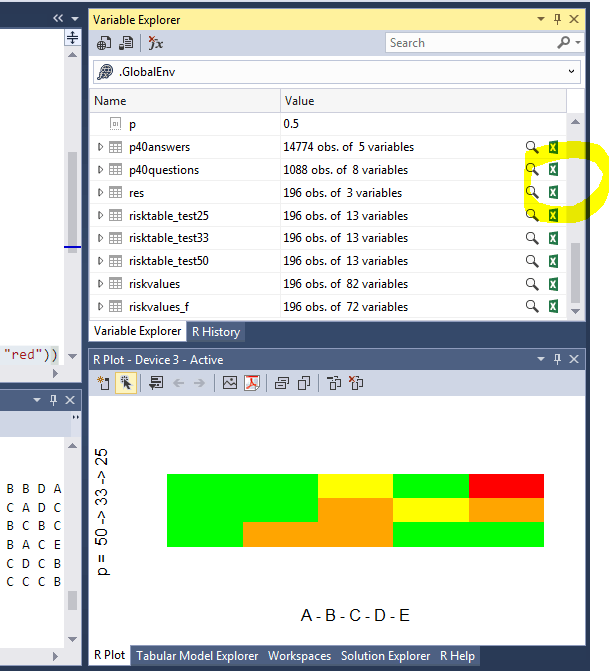The image size is (609, 671).
Task: Switch to the R History tab
Action: tap(216, 332)
